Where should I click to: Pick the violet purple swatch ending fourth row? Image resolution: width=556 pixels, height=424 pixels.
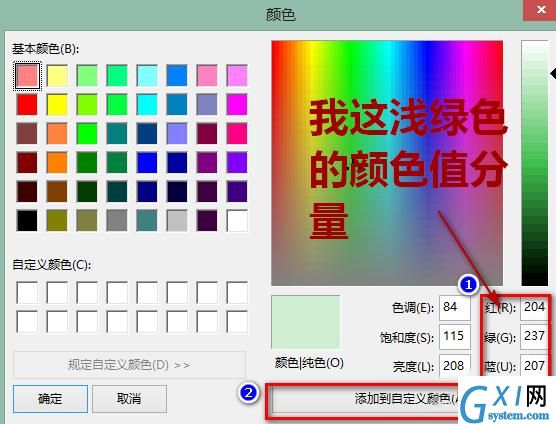coord(237,162)
